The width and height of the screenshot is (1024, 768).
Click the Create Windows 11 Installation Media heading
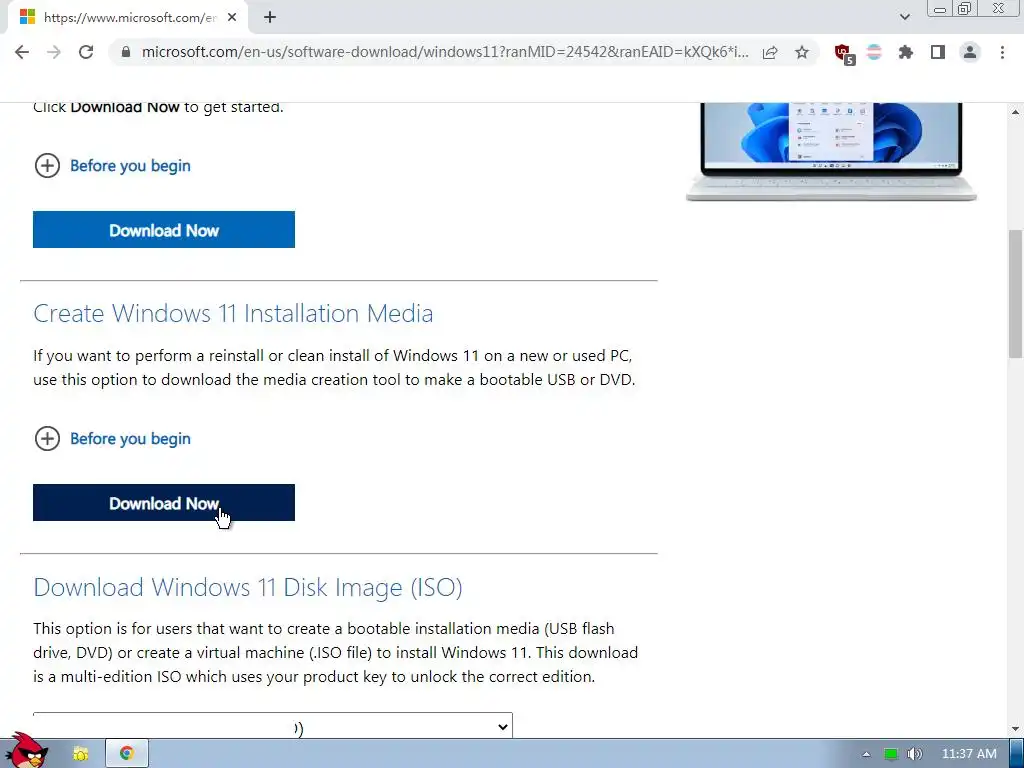click(x=233, y=313)
